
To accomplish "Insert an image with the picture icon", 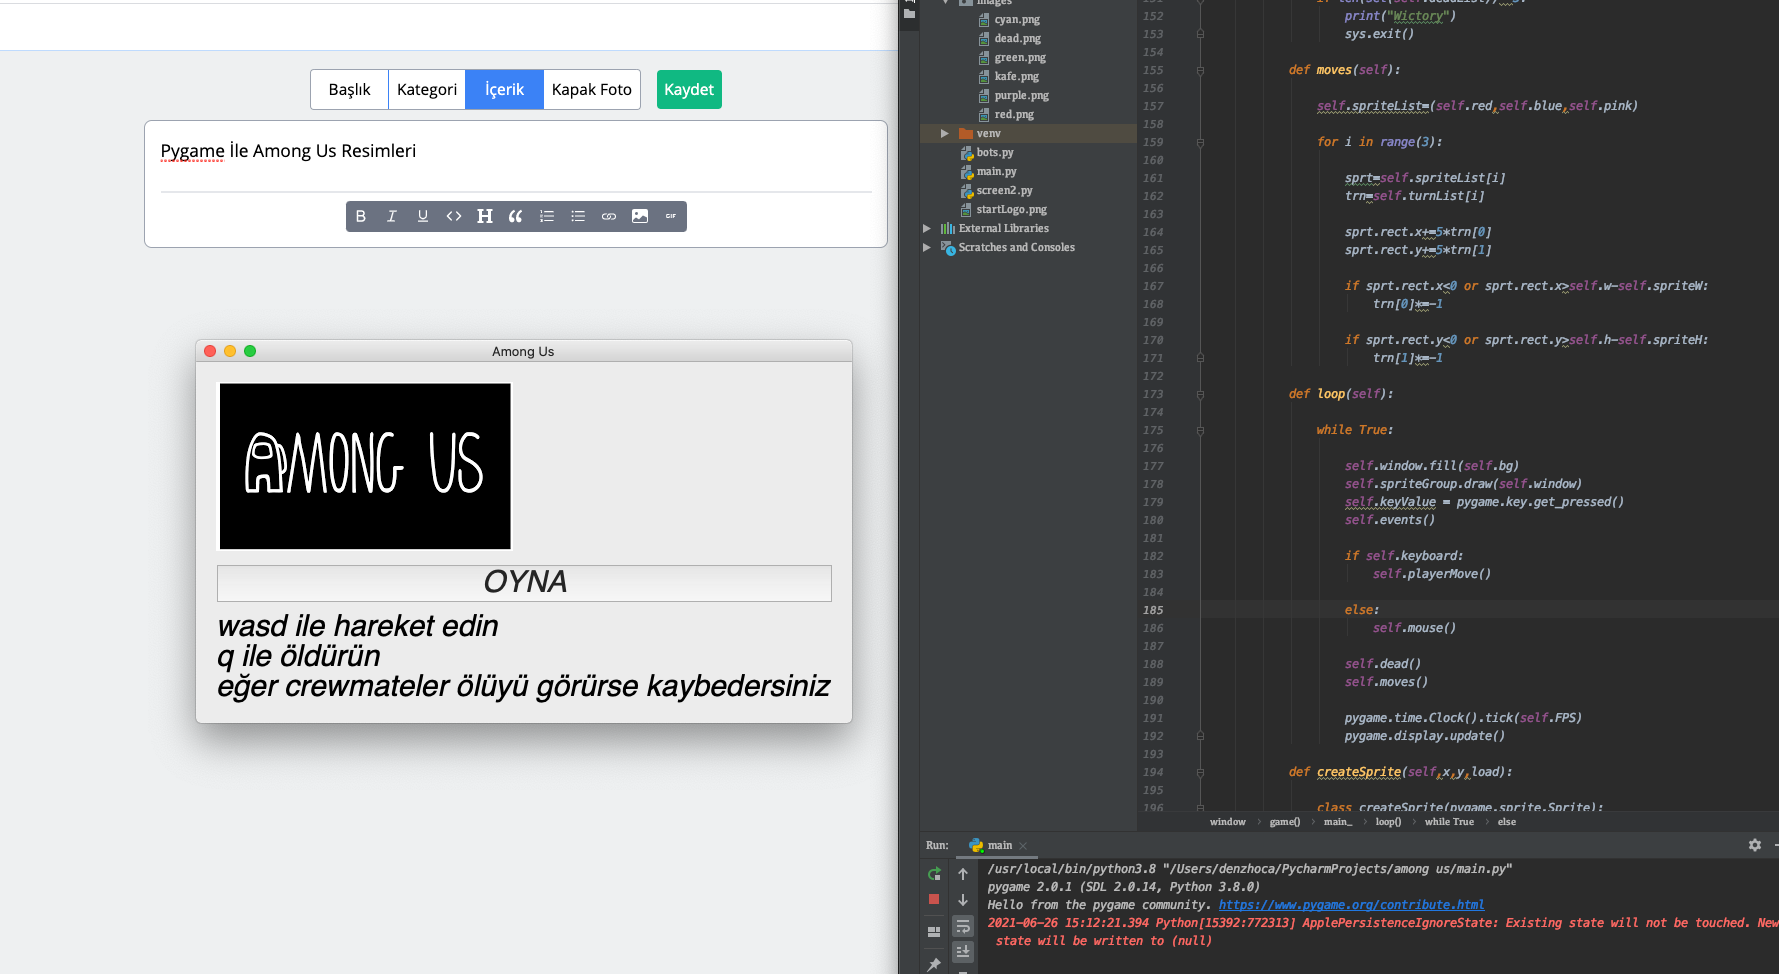I will point(640,216).
